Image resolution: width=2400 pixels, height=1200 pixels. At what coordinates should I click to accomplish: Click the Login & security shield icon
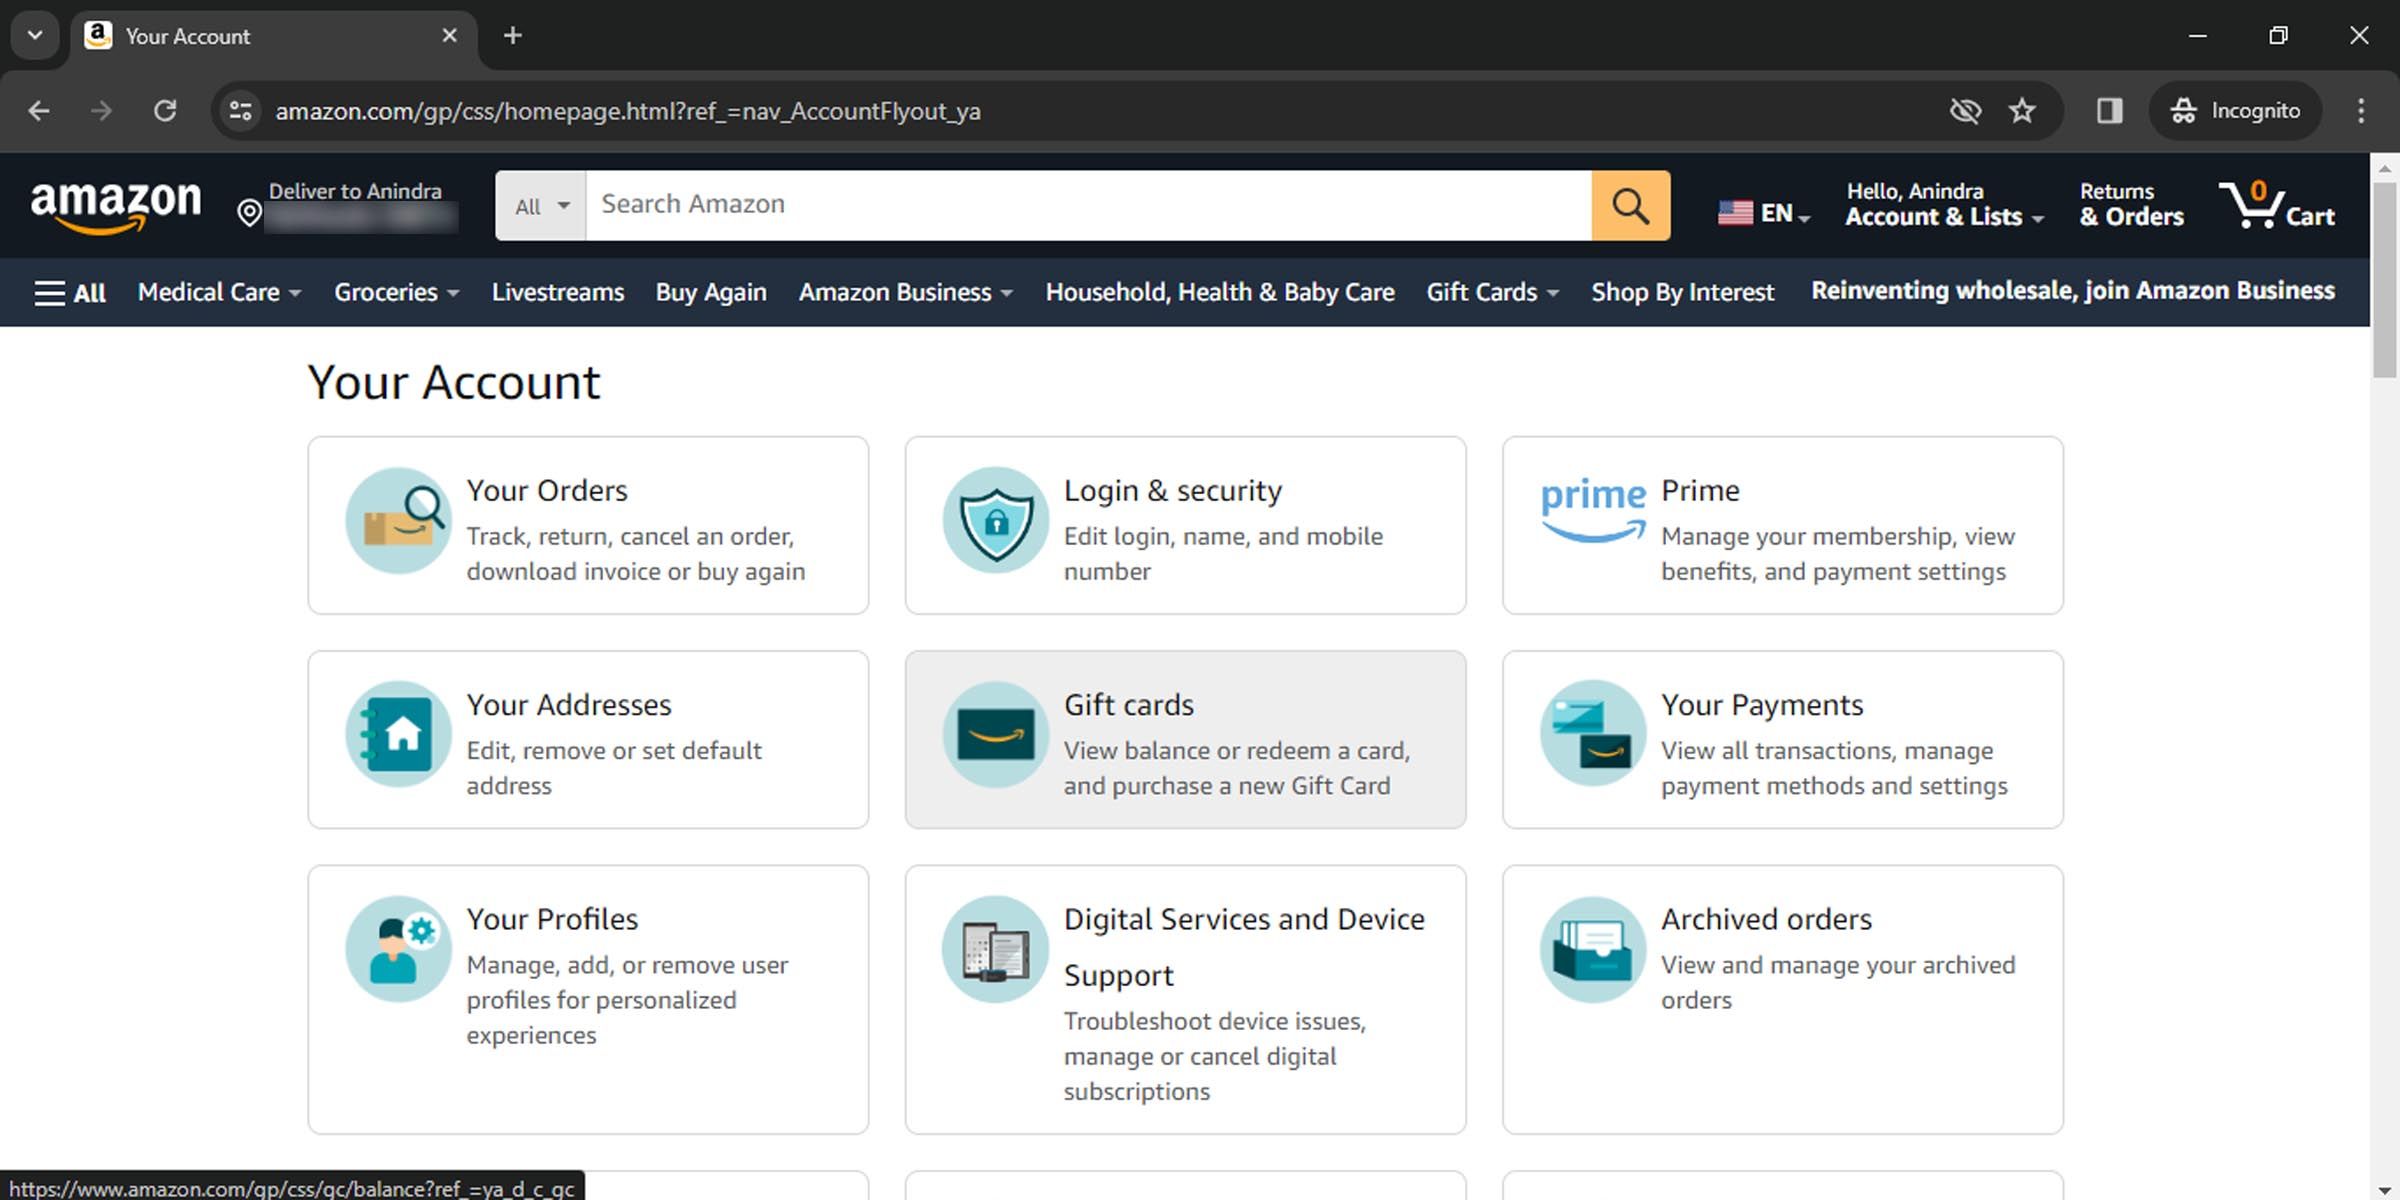tap(994, 520)
